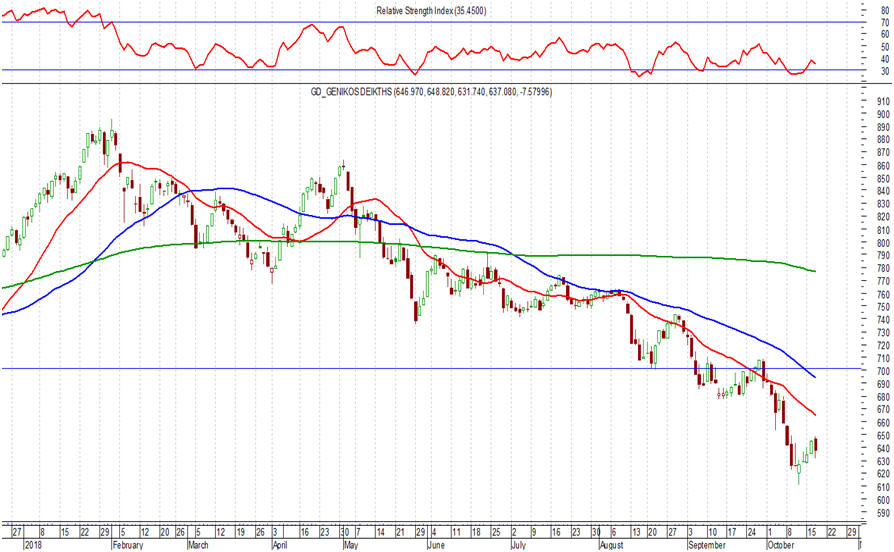Select the September month label on timeline

(x=706, y=545)
